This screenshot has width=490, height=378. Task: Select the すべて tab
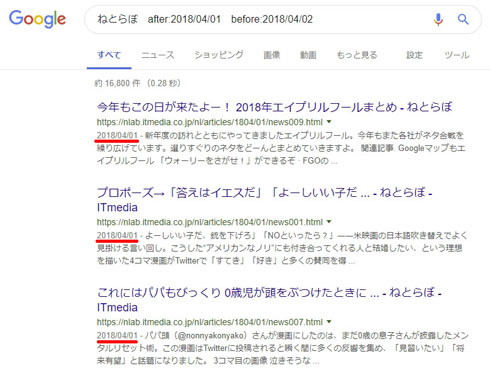click(x=109, y=55)
